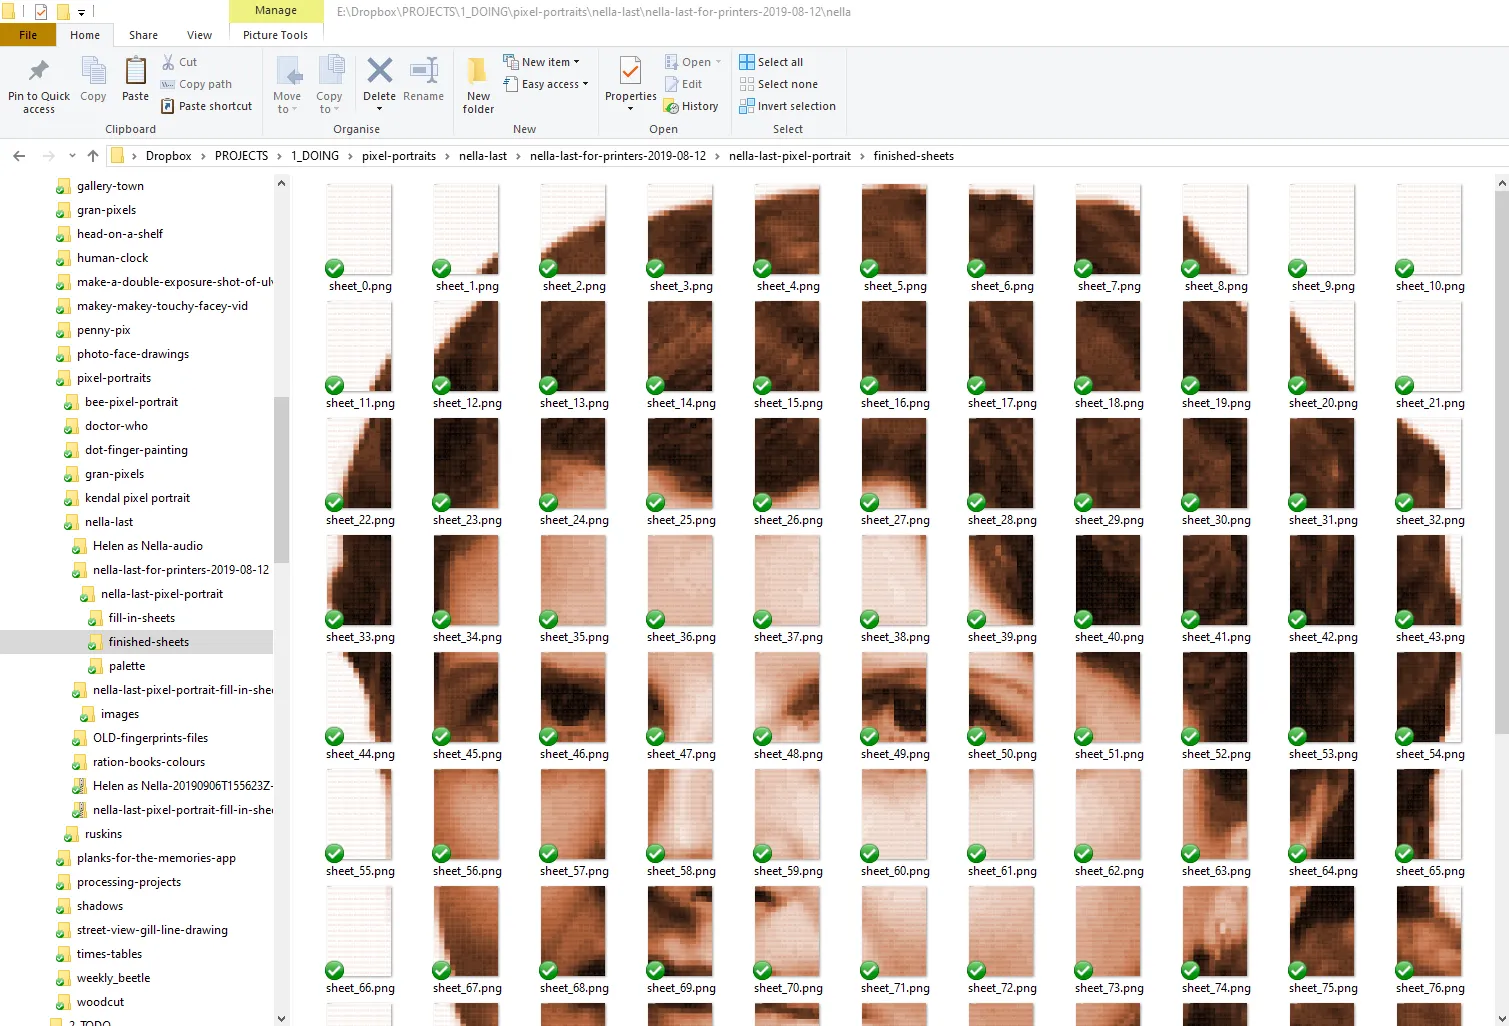Create a New folder
1509x1026 pixels.
tap(477, 86)
